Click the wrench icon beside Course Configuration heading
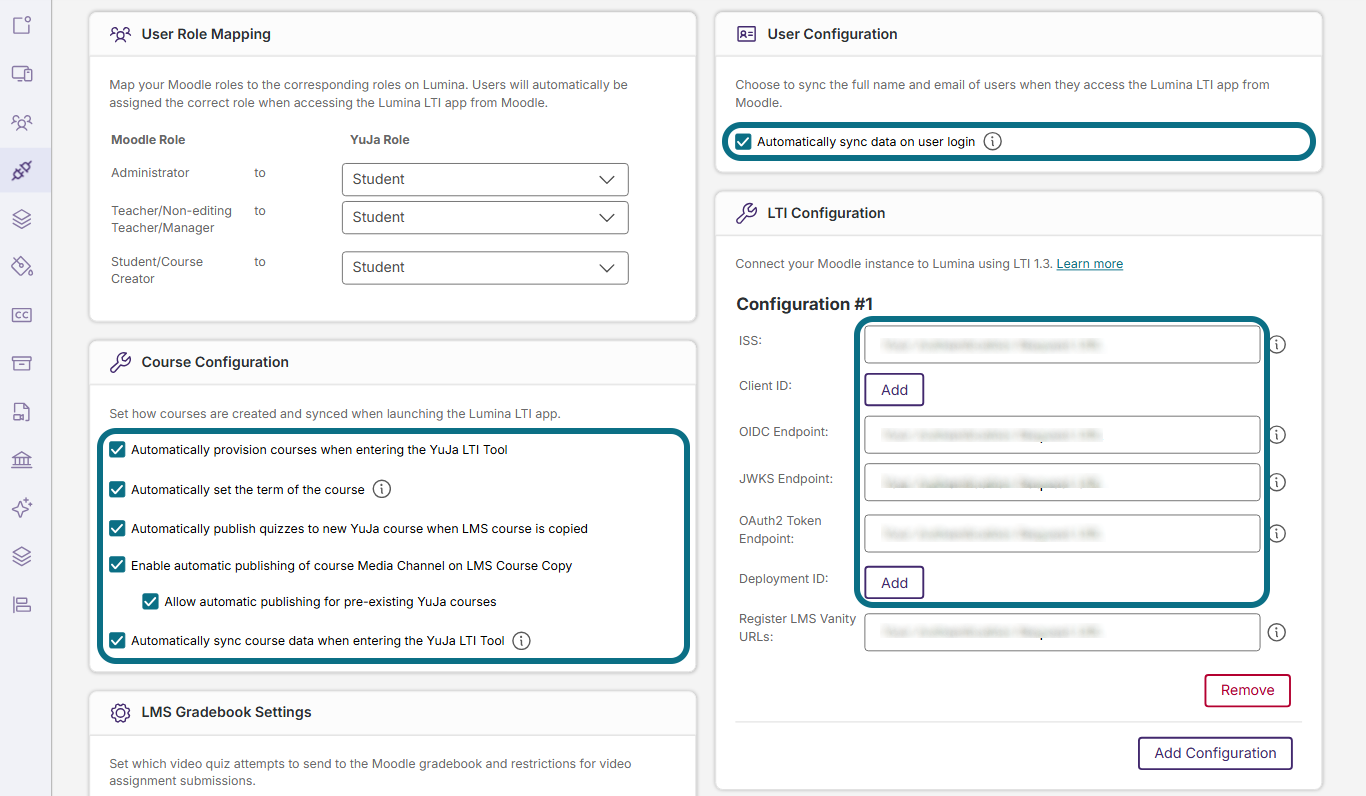Viewport: 1366px width, 796px height. click(121, 362)
